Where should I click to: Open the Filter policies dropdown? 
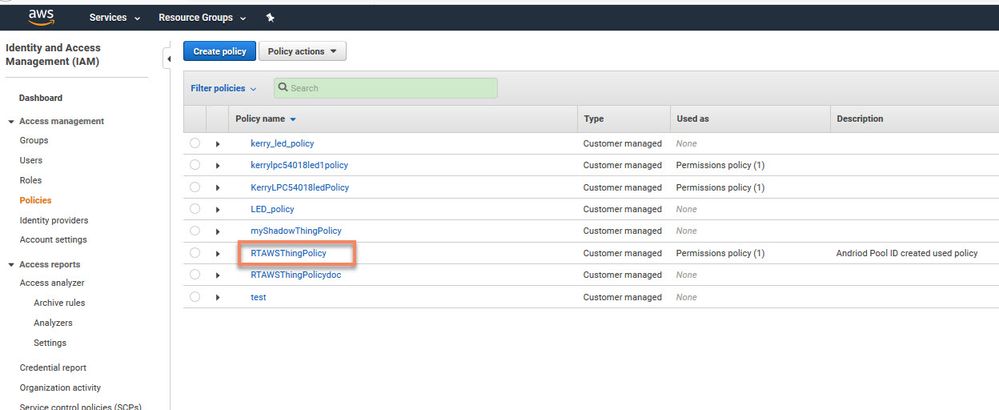pos(223,88)
